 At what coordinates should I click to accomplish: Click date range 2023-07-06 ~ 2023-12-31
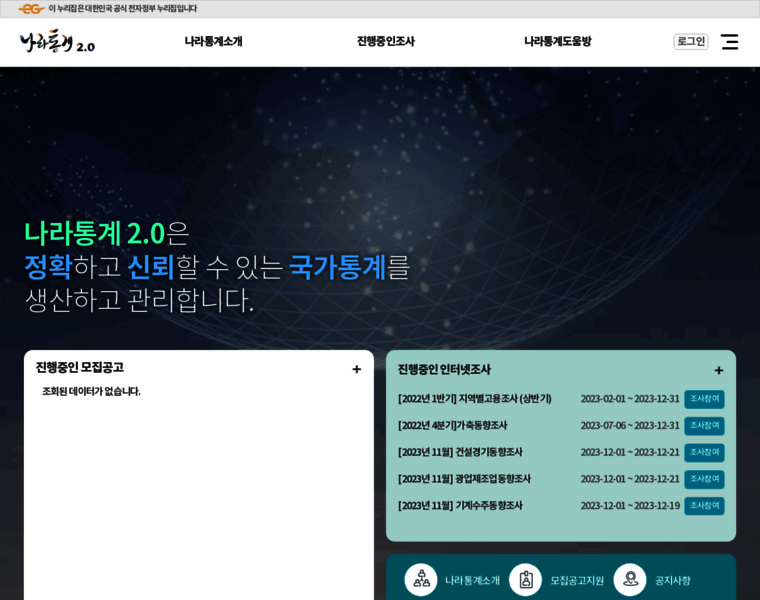point(630,426)
